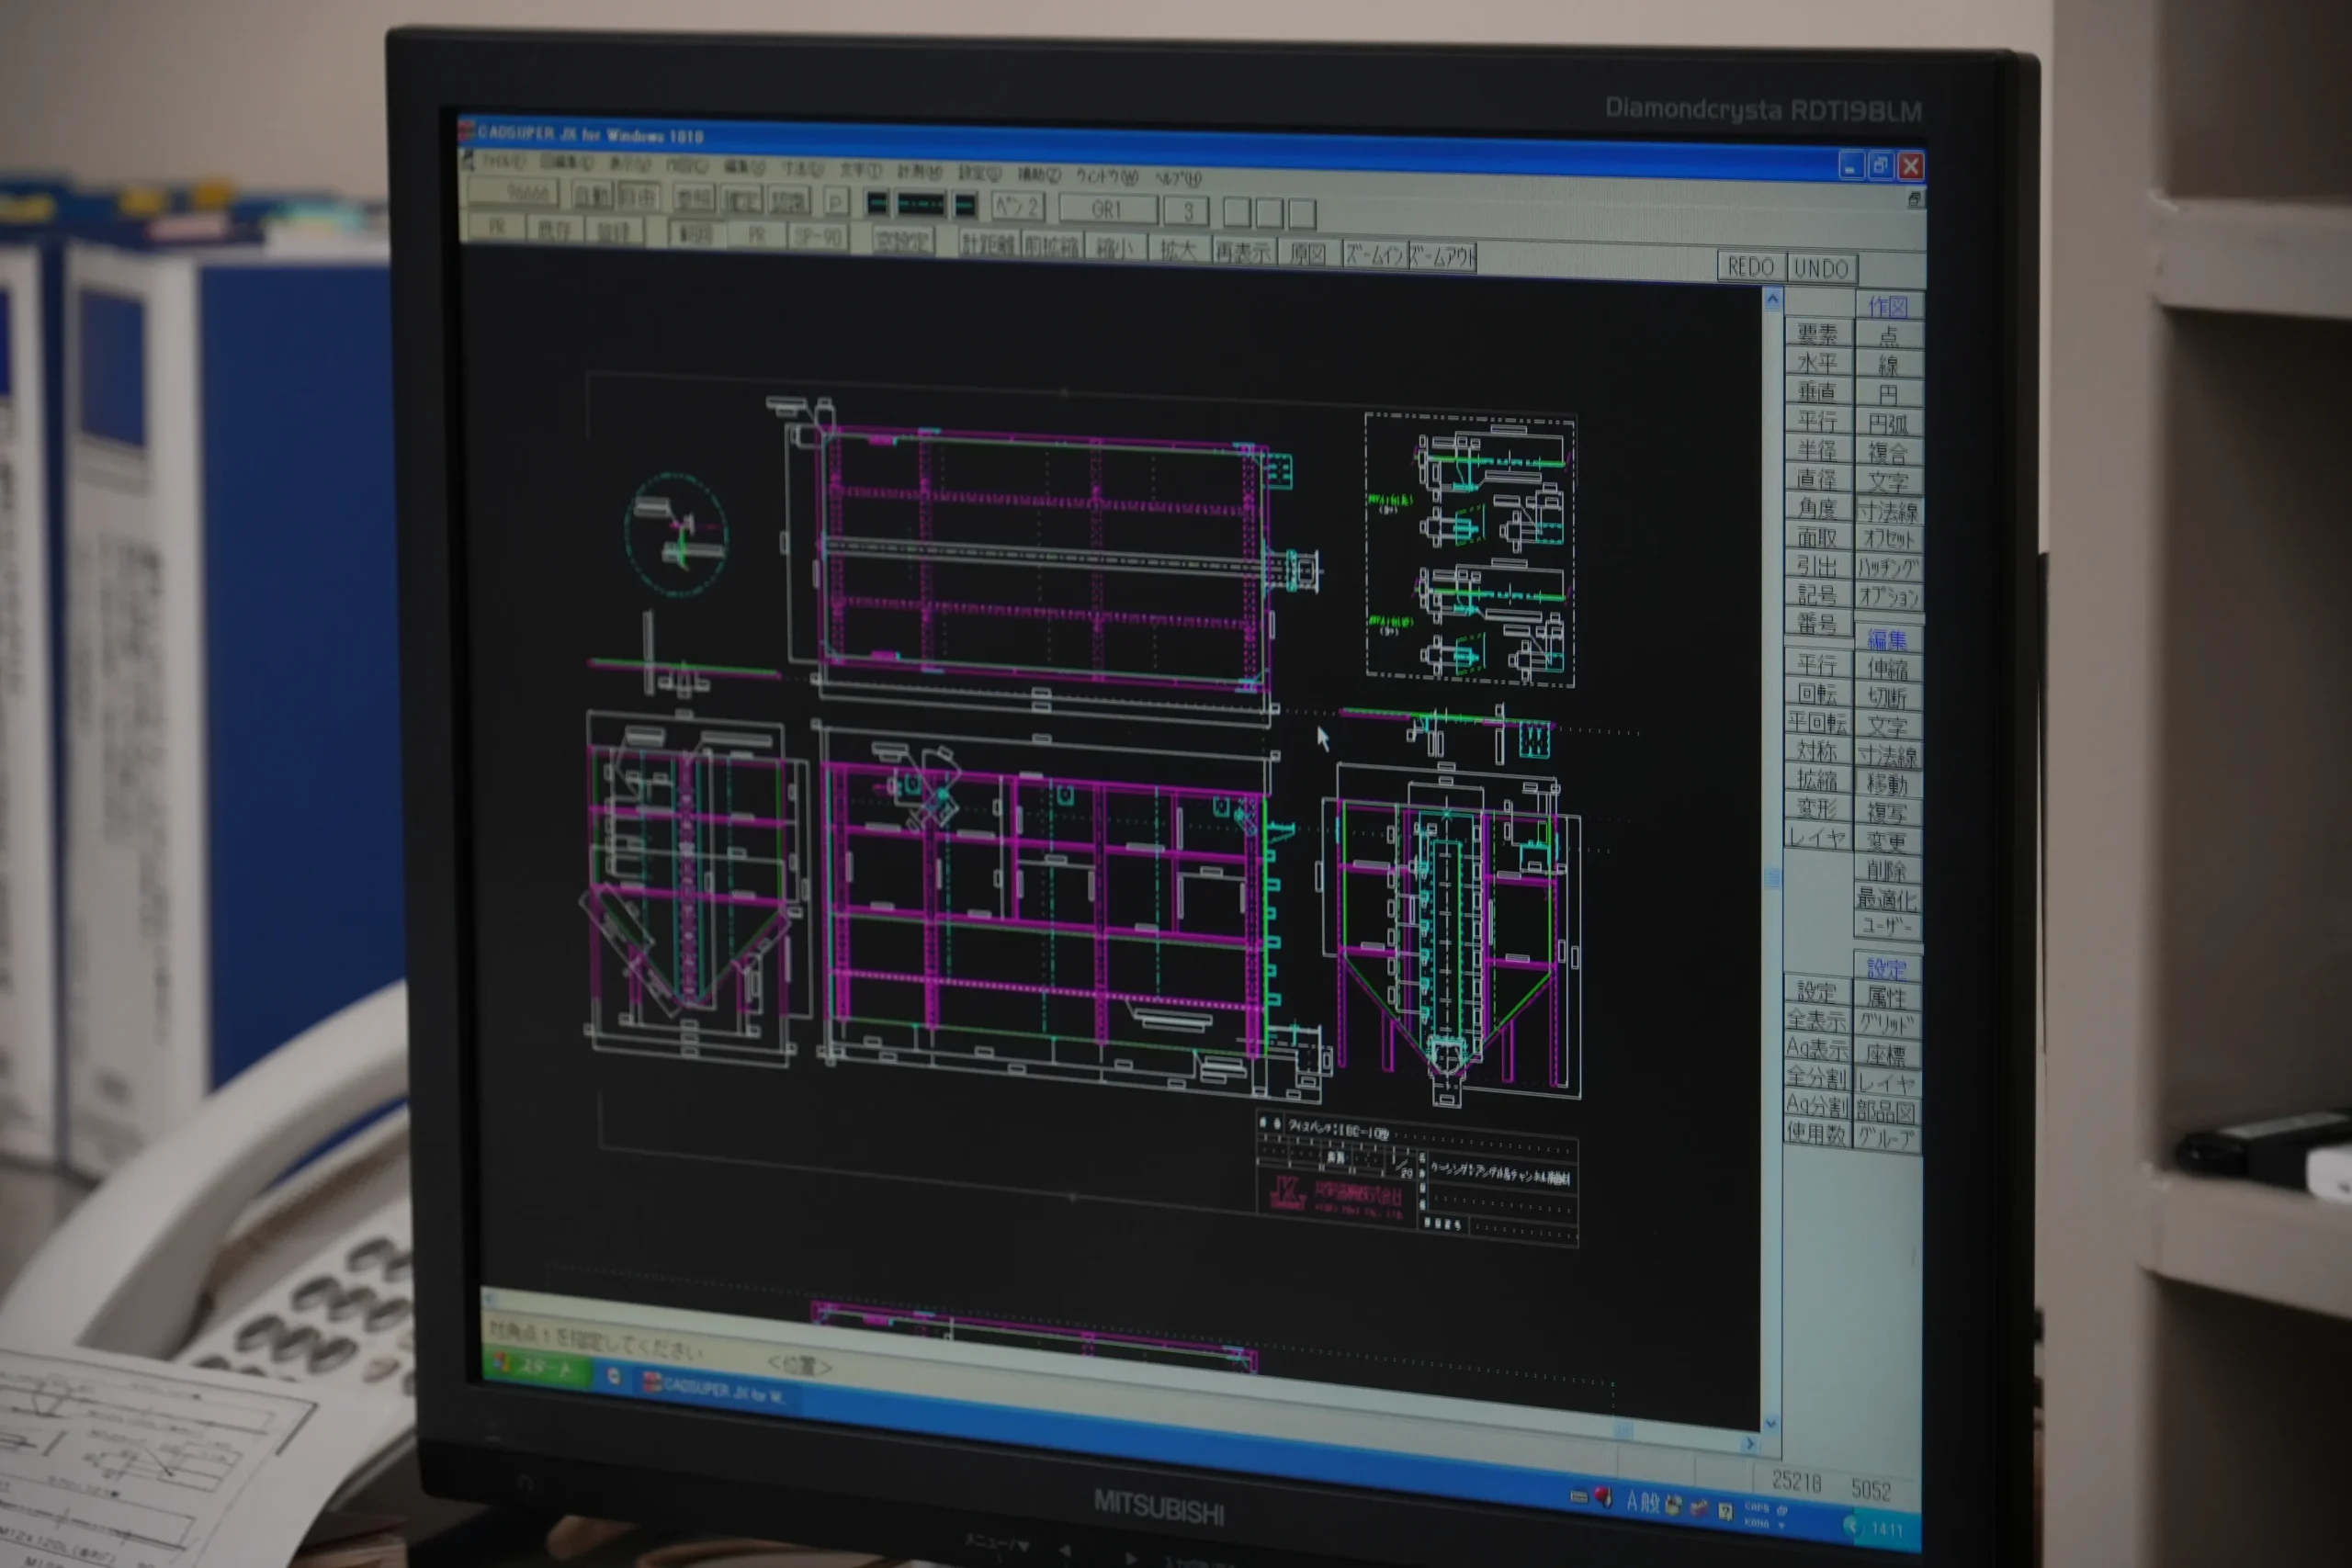Click the REDO button
Image resolution: width=2352 pixels, height=1568 pixels.
click(1751, 267)
